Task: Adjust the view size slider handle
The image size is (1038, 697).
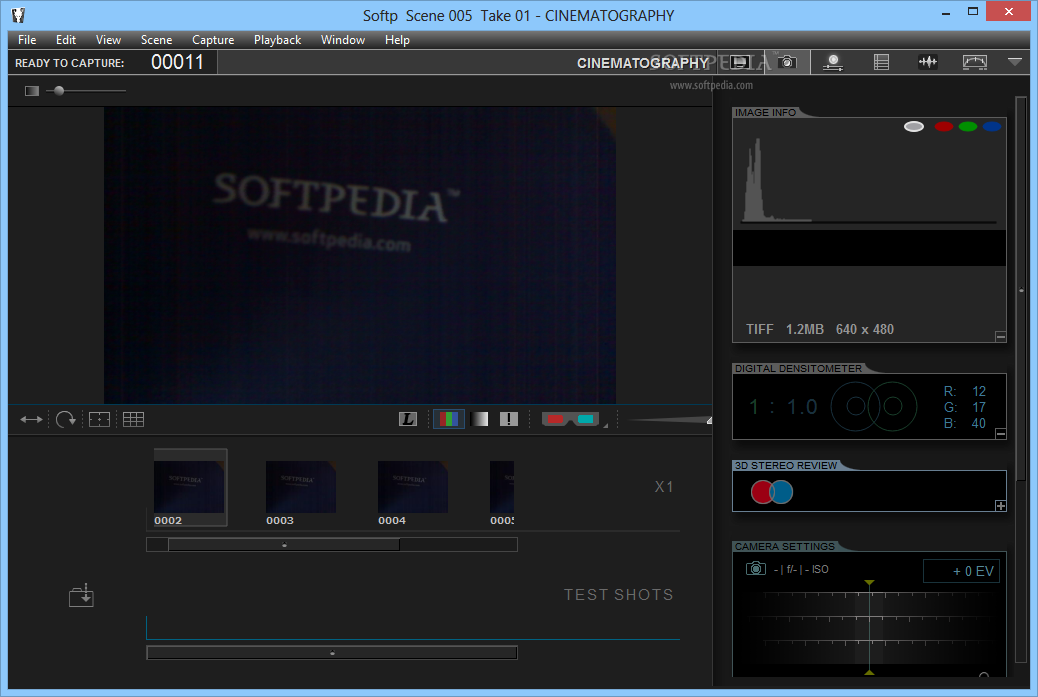Action: pos(59,91)
